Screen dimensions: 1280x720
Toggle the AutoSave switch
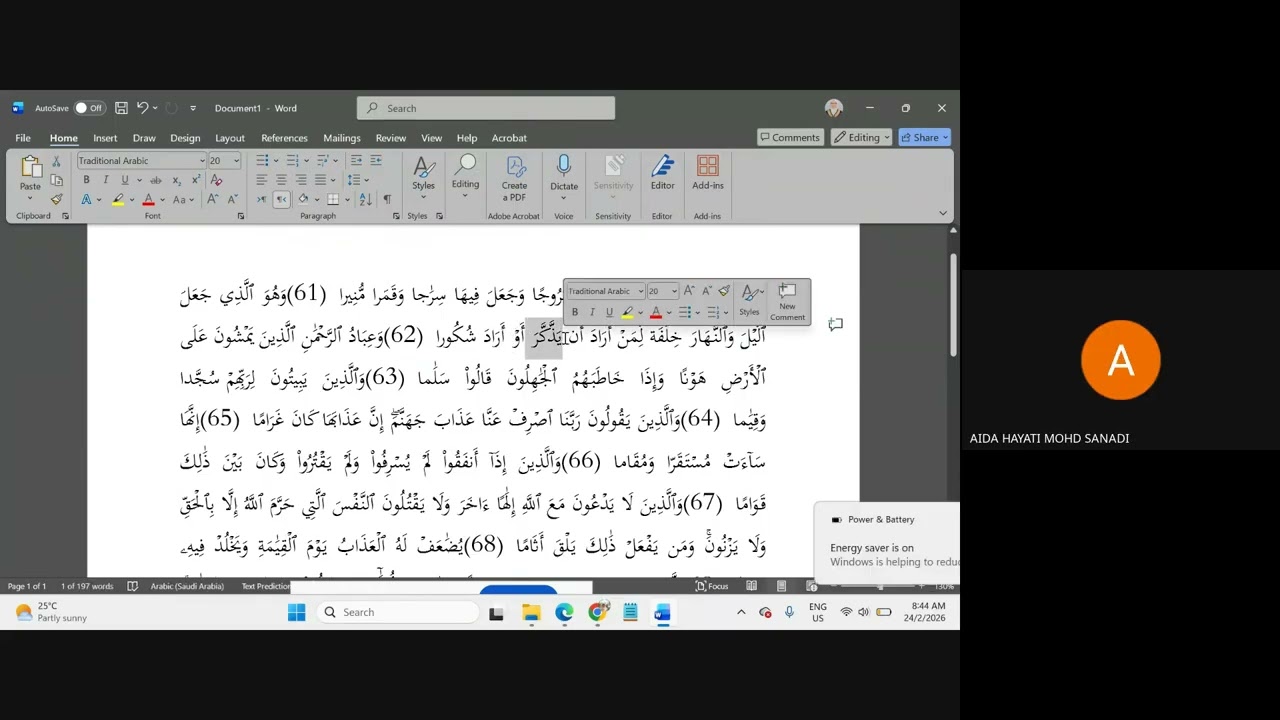(89, 108)
